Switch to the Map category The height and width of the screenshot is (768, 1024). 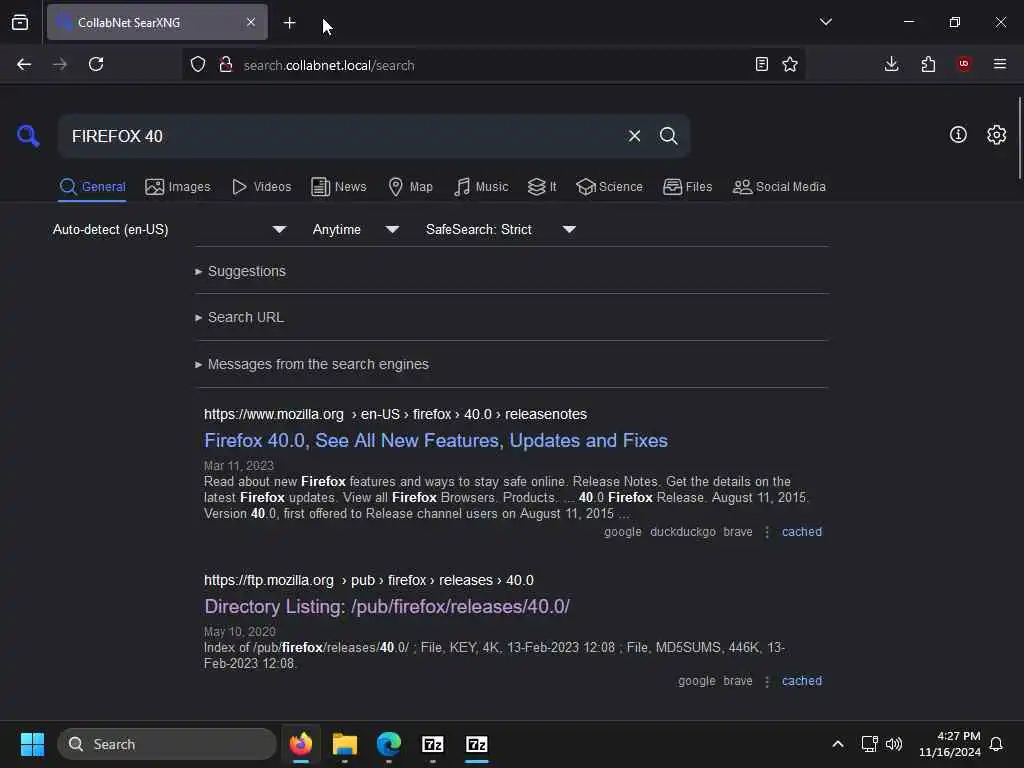click(411, 187)
